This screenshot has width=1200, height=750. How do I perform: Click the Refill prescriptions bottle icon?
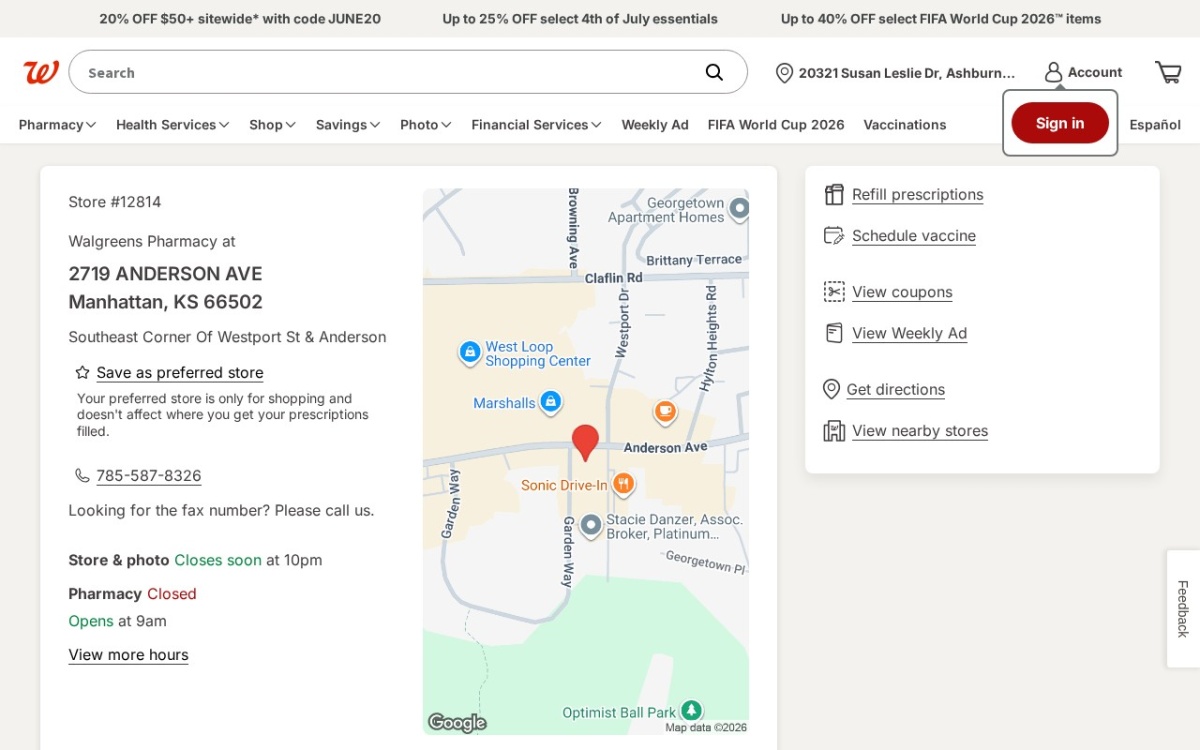pos(834,194)
